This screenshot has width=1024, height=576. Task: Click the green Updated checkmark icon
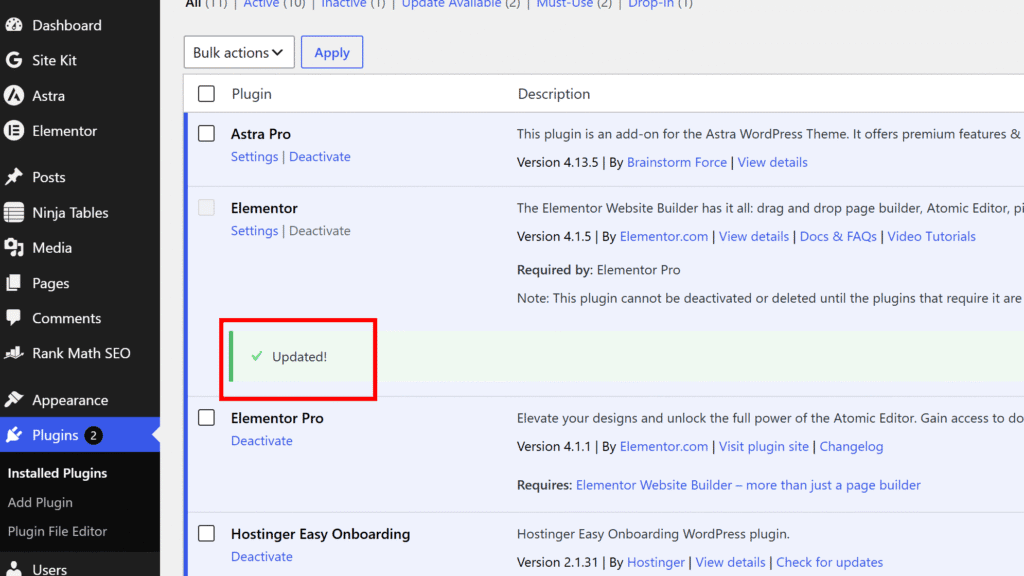pyautogui.click(x=257, y=356)
